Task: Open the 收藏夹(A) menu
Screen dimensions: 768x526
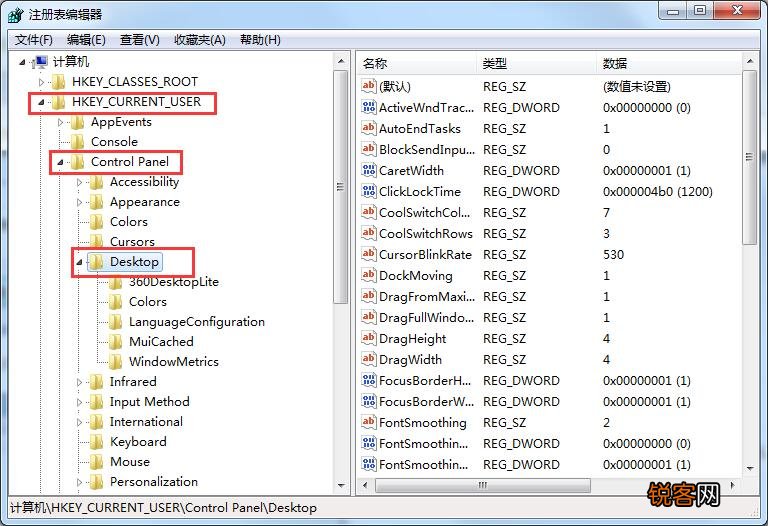Action: 200,40
